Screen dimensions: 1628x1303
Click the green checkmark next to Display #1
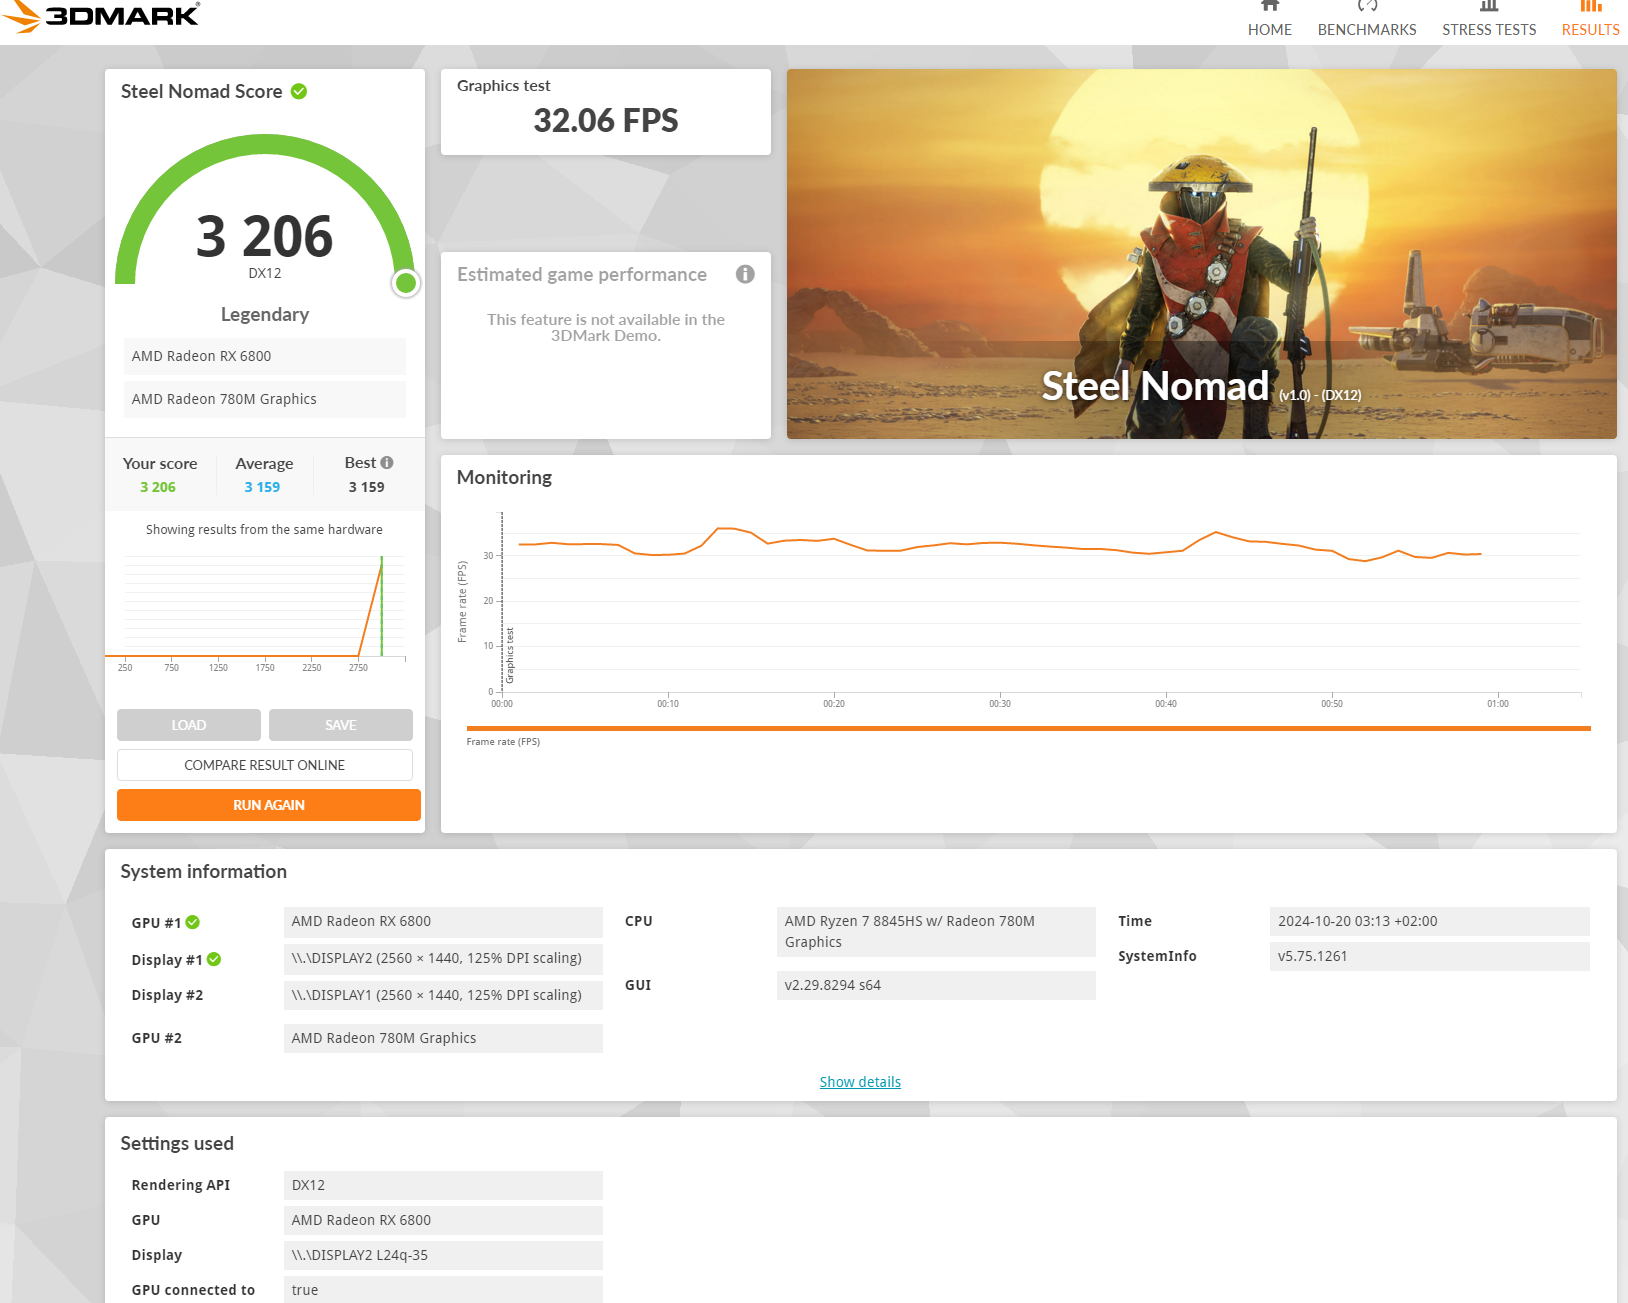214,959
